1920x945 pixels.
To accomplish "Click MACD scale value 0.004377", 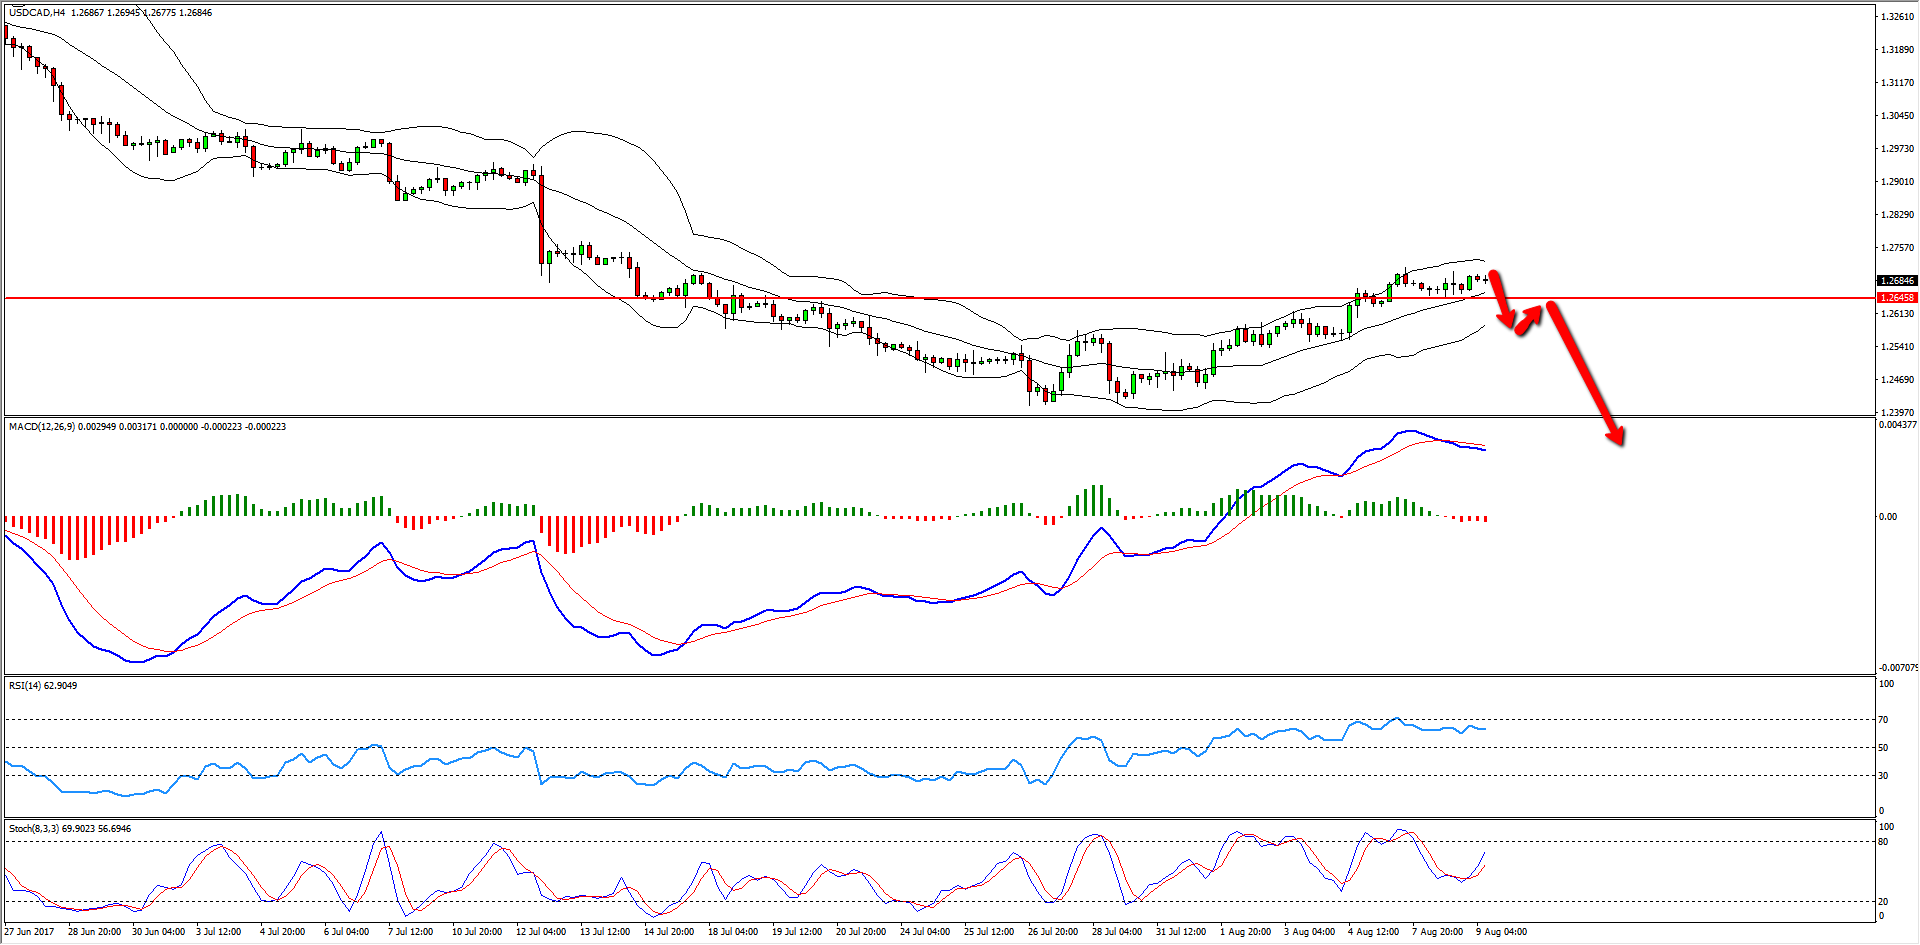I will [x=1898, y=425].
